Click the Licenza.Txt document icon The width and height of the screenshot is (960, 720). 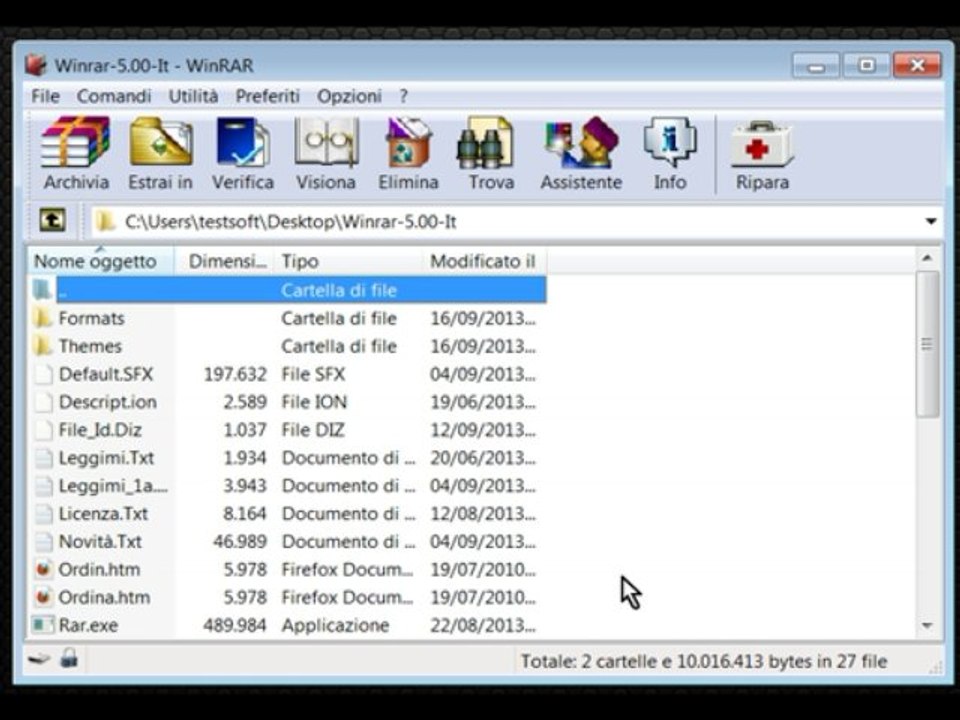(x=43, y=513)
